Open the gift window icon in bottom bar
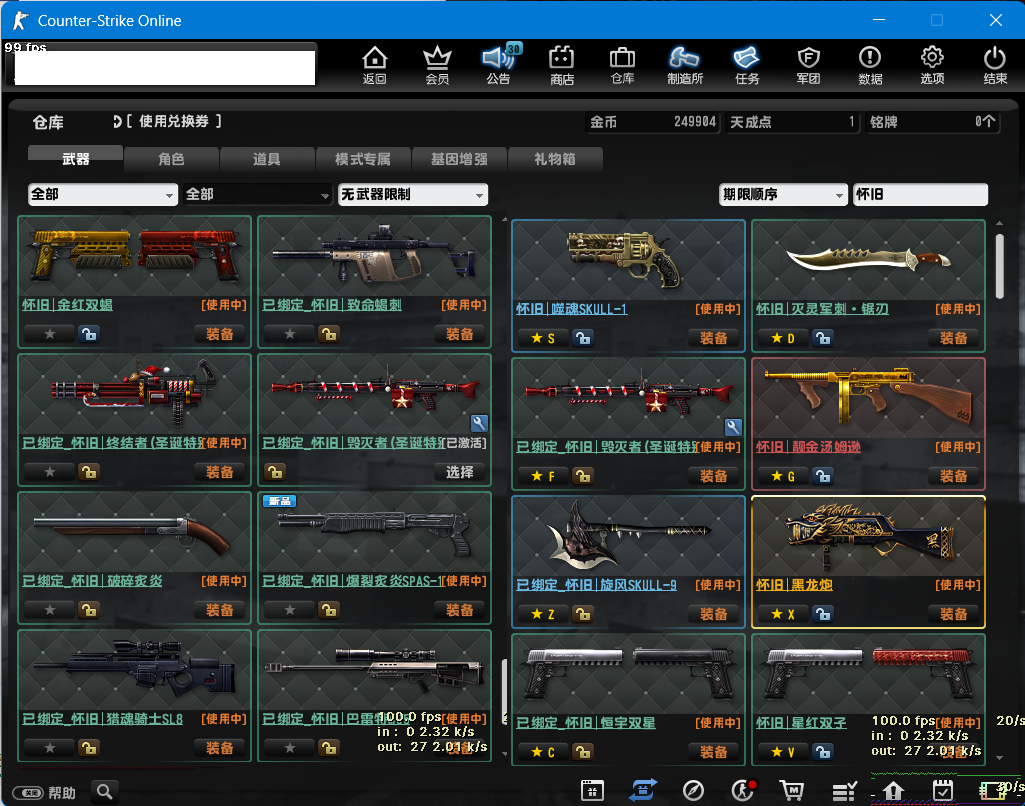 [x=592, y=791]
